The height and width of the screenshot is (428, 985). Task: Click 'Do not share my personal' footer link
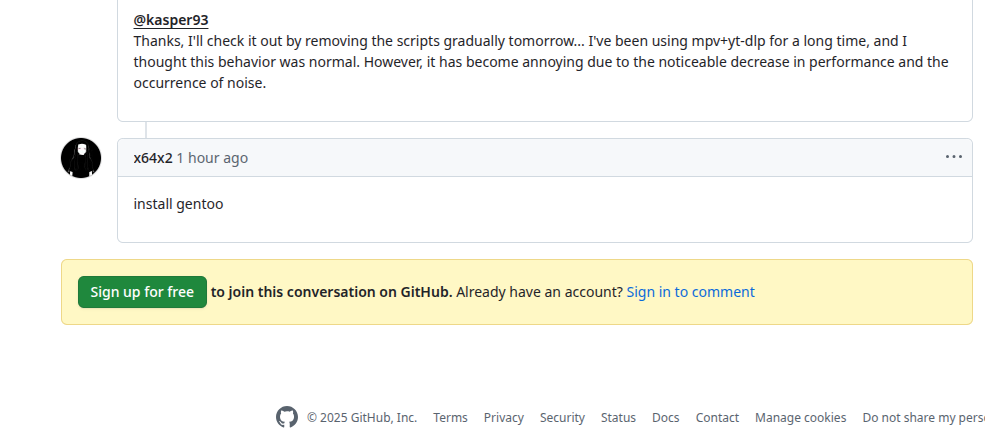point(923,417)
